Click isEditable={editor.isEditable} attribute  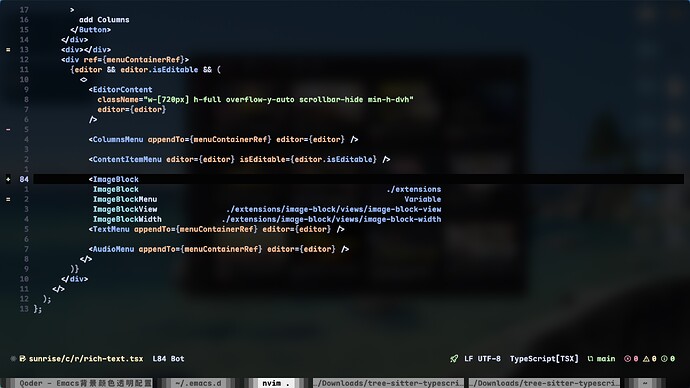tap(308, 159)
